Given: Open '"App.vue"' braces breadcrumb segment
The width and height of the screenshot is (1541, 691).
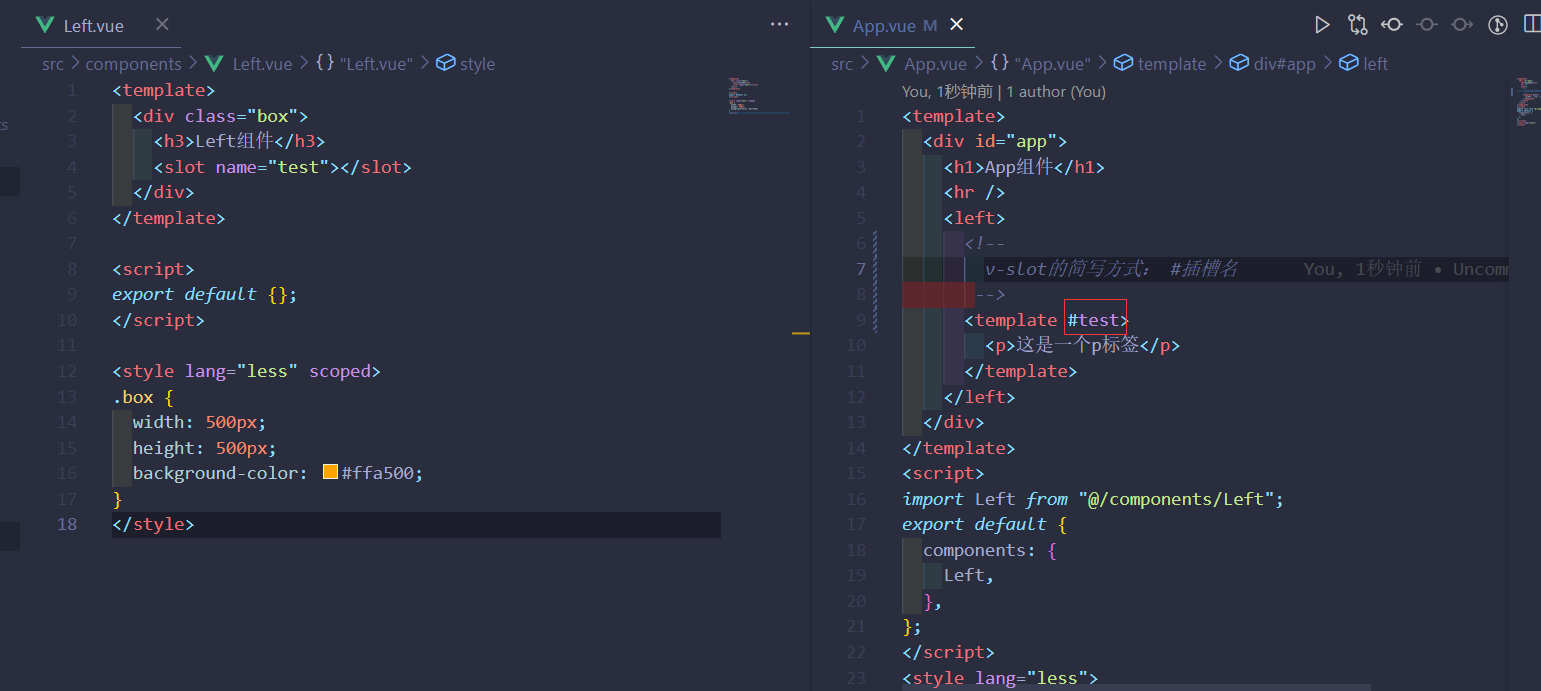Looking at the screenshot, I should pyautogui.click(x=1055, y=64).
